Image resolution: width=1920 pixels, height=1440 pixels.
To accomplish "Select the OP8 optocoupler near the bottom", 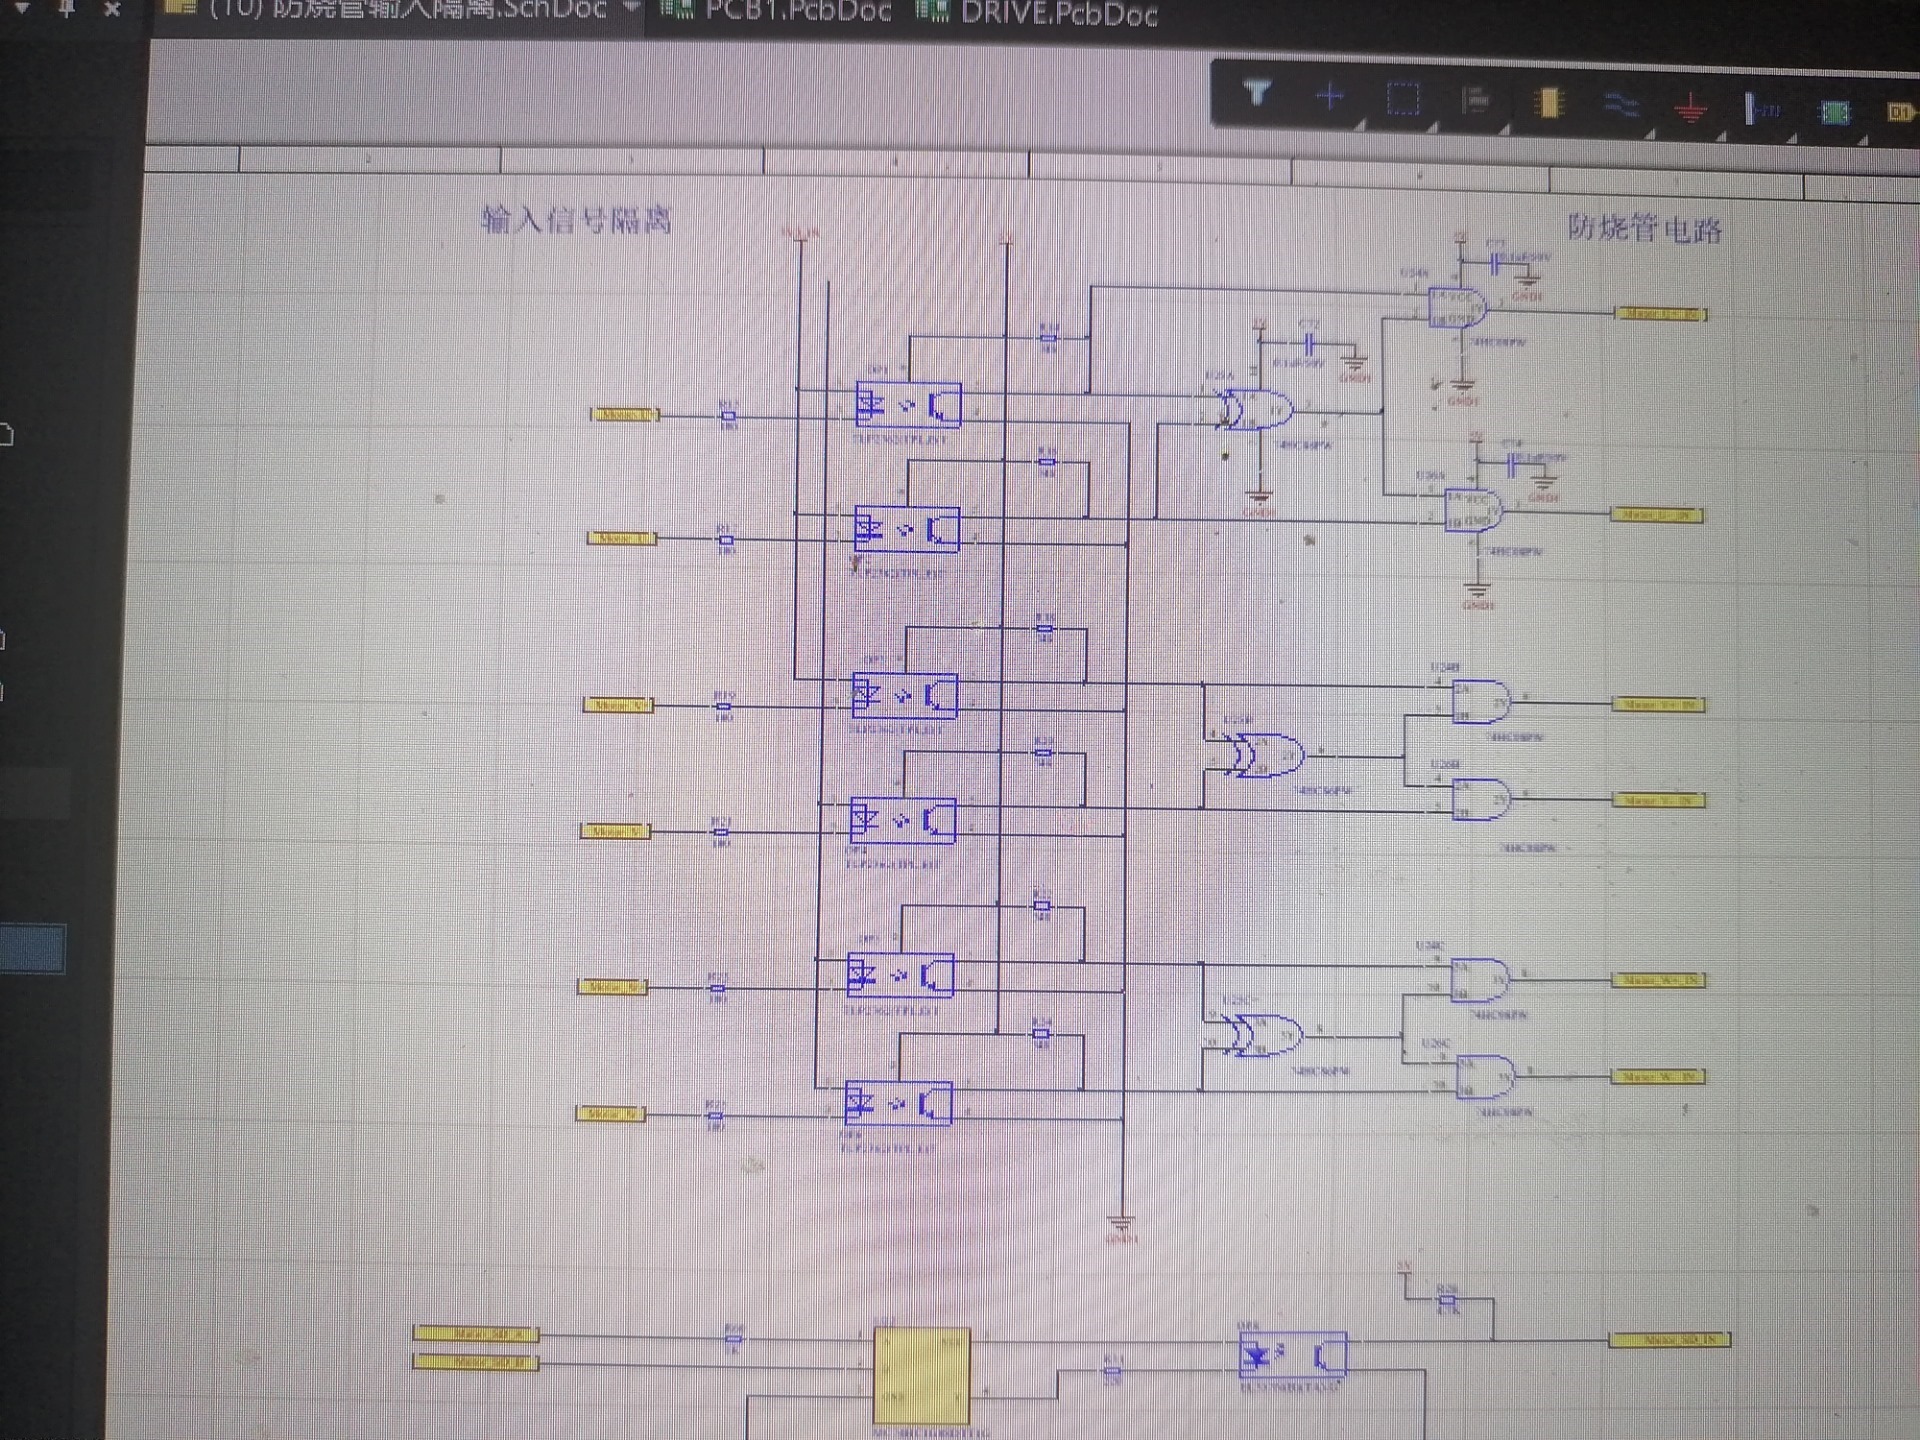I will tap(1292, 1356).
